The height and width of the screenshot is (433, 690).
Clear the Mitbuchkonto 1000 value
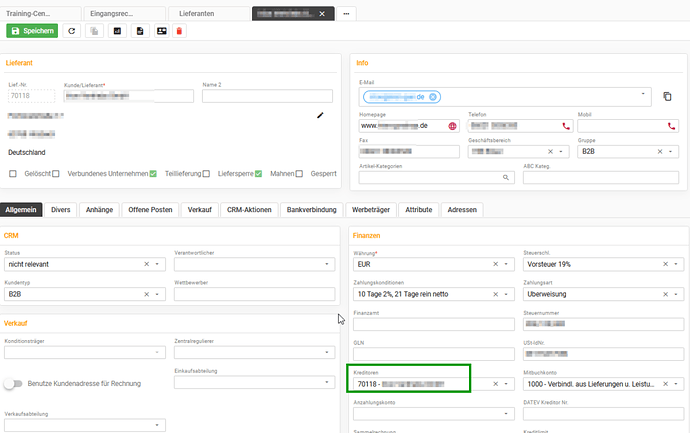[x=665, y=384]
